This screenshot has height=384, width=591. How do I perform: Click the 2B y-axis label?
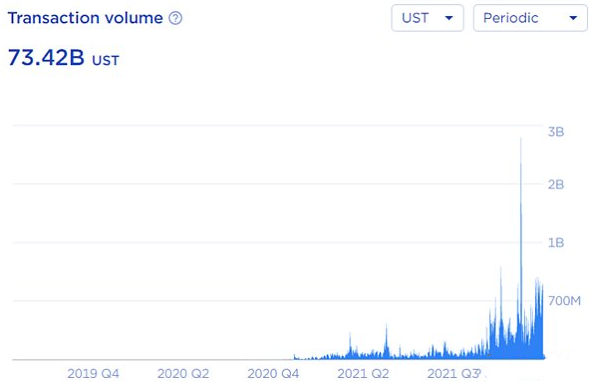click(x=556, y=185)
